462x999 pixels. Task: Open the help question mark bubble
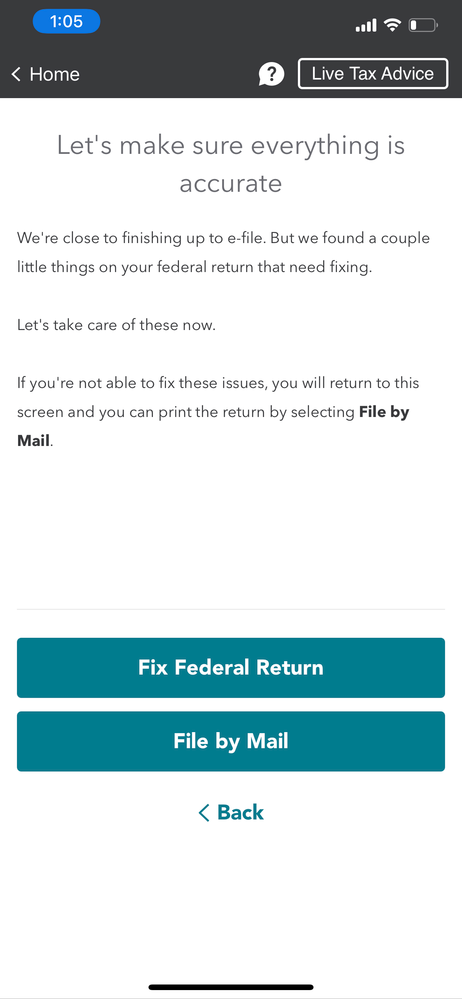pyautogui.click(x=271, y=75)
